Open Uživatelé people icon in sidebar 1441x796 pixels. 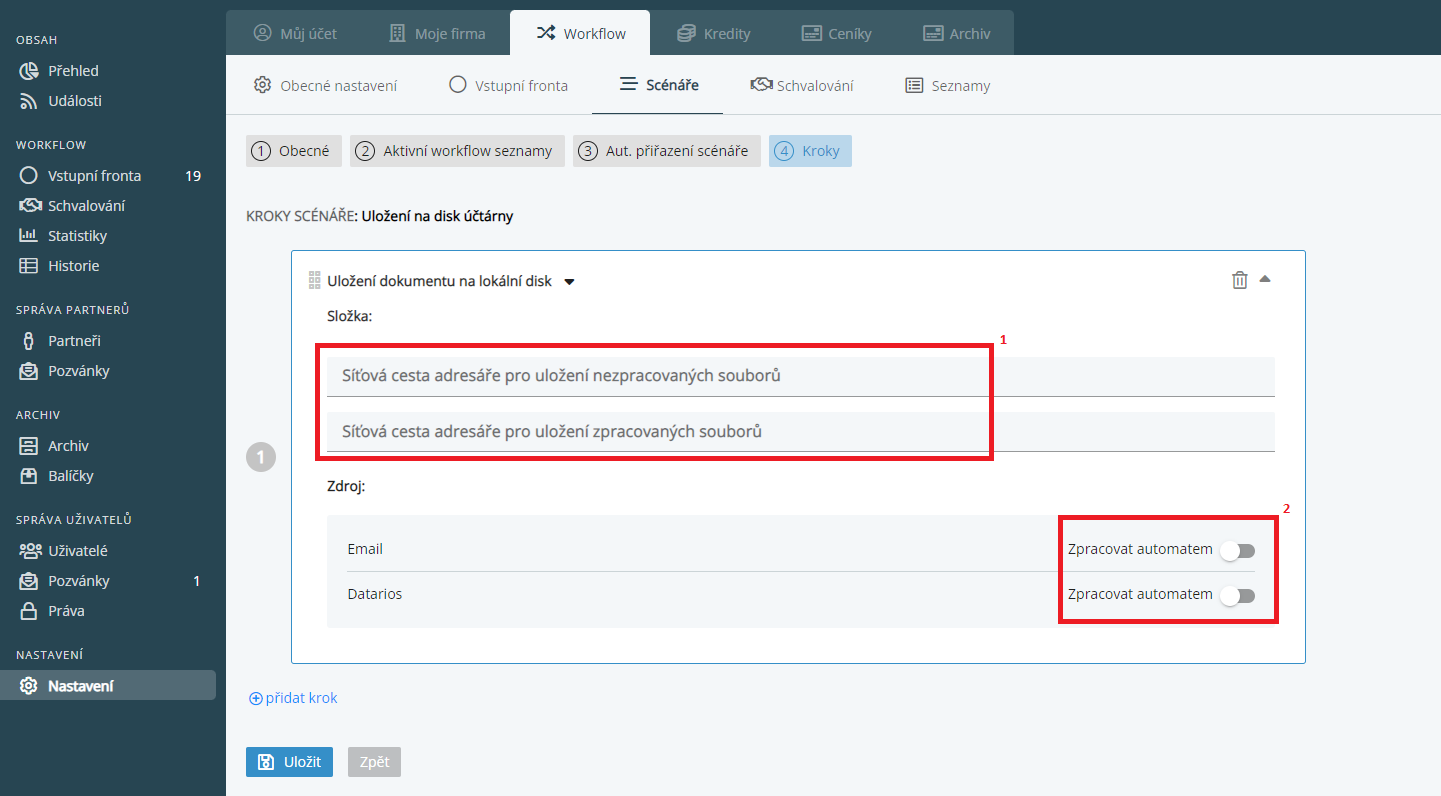tap(29, 551)
